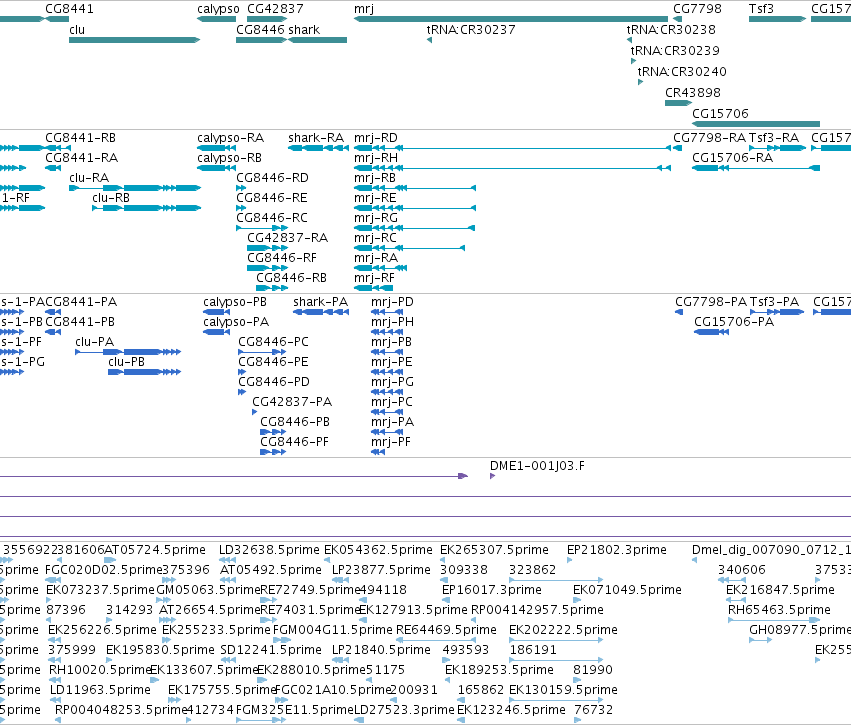Open transcript CG8446-RF
Viewport: 851px width, 725px height.
click(x=267, y=268)
